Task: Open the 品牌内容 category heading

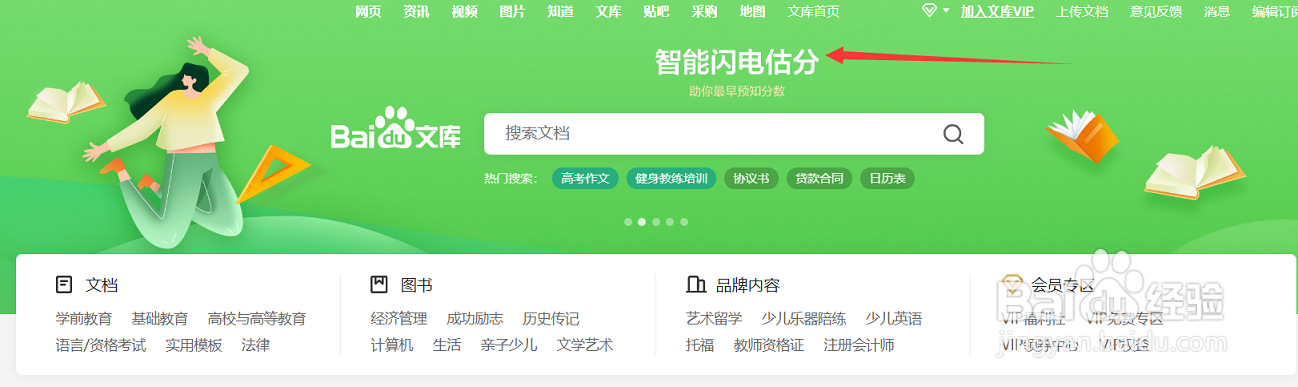Action: point(748,285)
